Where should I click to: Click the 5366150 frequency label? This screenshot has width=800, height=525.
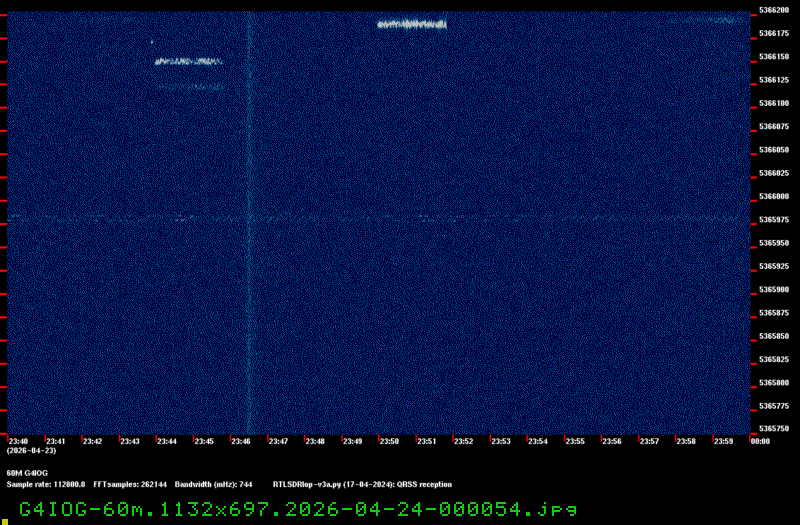click(x=774, y=57)
